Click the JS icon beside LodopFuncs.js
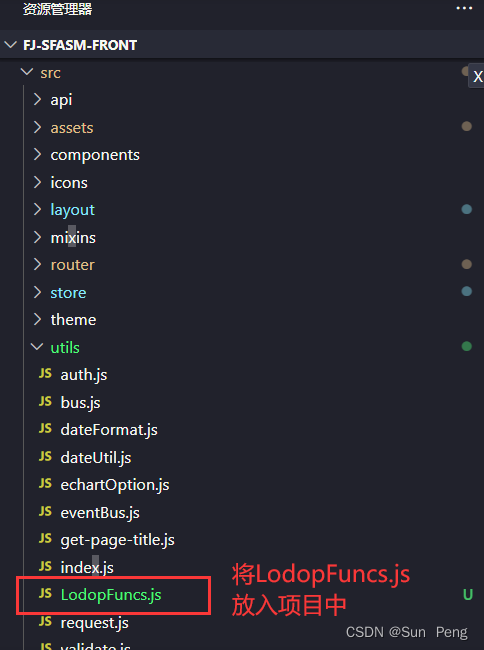484x650 pixels. pos(45,594)
